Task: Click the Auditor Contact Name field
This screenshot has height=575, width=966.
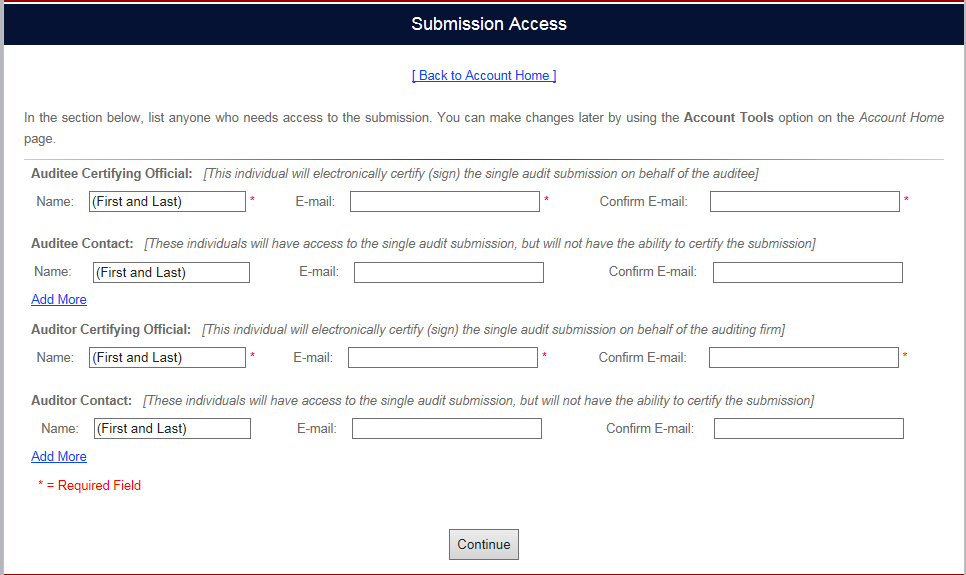Action: pyautogui.click(x=172, y=429)
